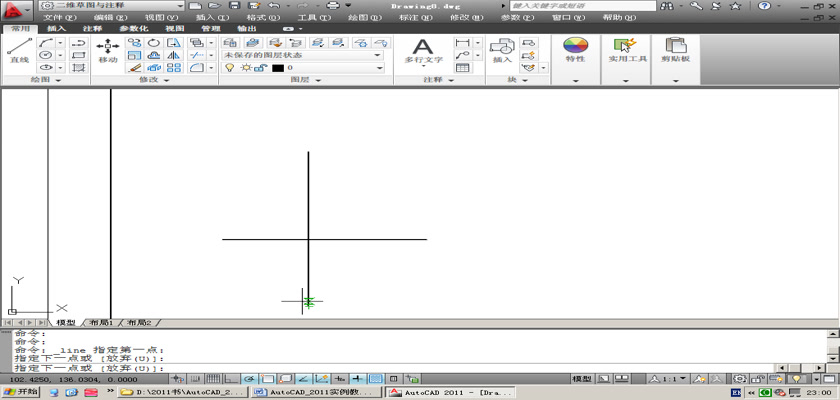Image resolution: width=840 pixels, height=400 pixels.
Task: Open the 二维草图与注释 workspace dropdown
Action: (112, 5)
